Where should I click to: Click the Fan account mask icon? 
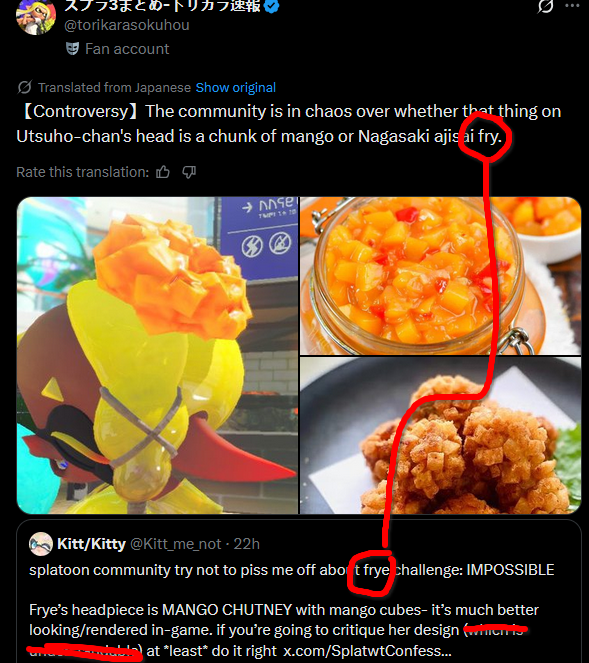point(73,49)
